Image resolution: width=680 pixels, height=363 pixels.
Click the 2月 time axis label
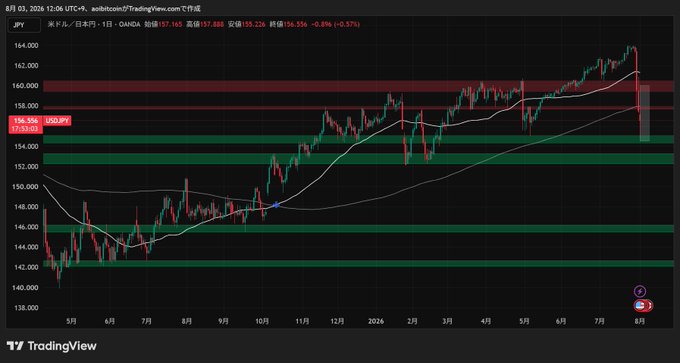tap(412, 321)
